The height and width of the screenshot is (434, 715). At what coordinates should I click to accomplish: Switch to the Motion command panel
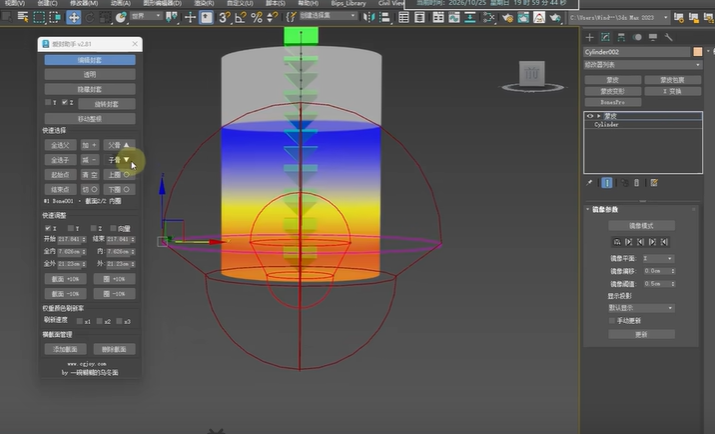[637, 37]
